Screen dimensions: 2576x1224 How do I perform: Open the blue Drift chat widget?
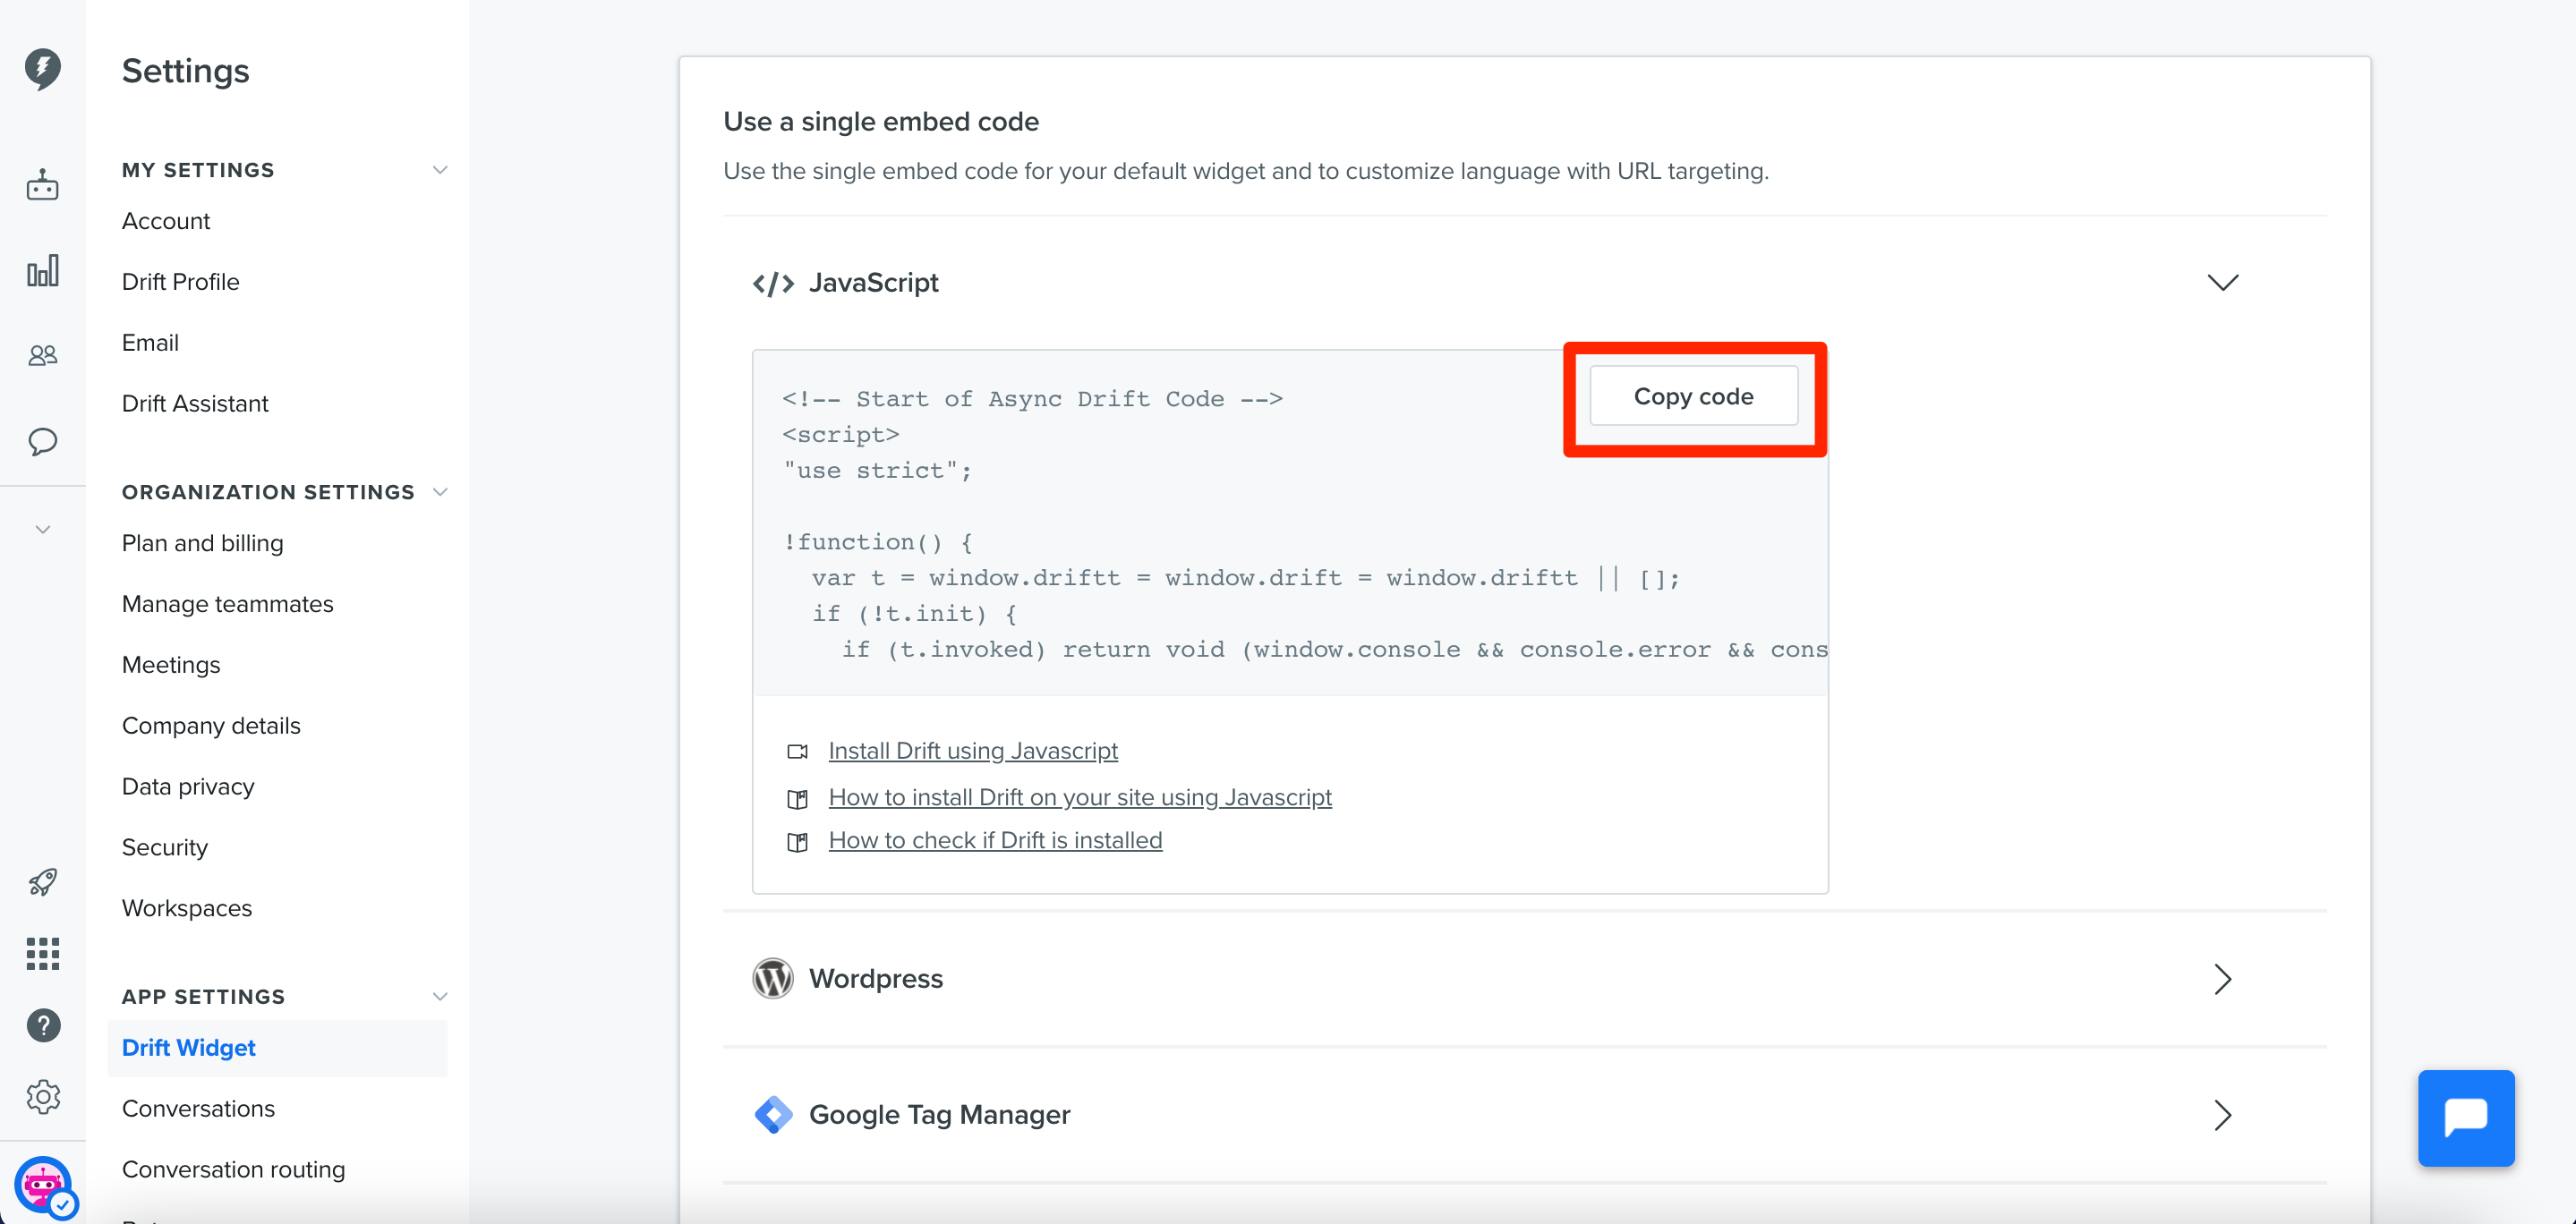click(2465, 1117)
